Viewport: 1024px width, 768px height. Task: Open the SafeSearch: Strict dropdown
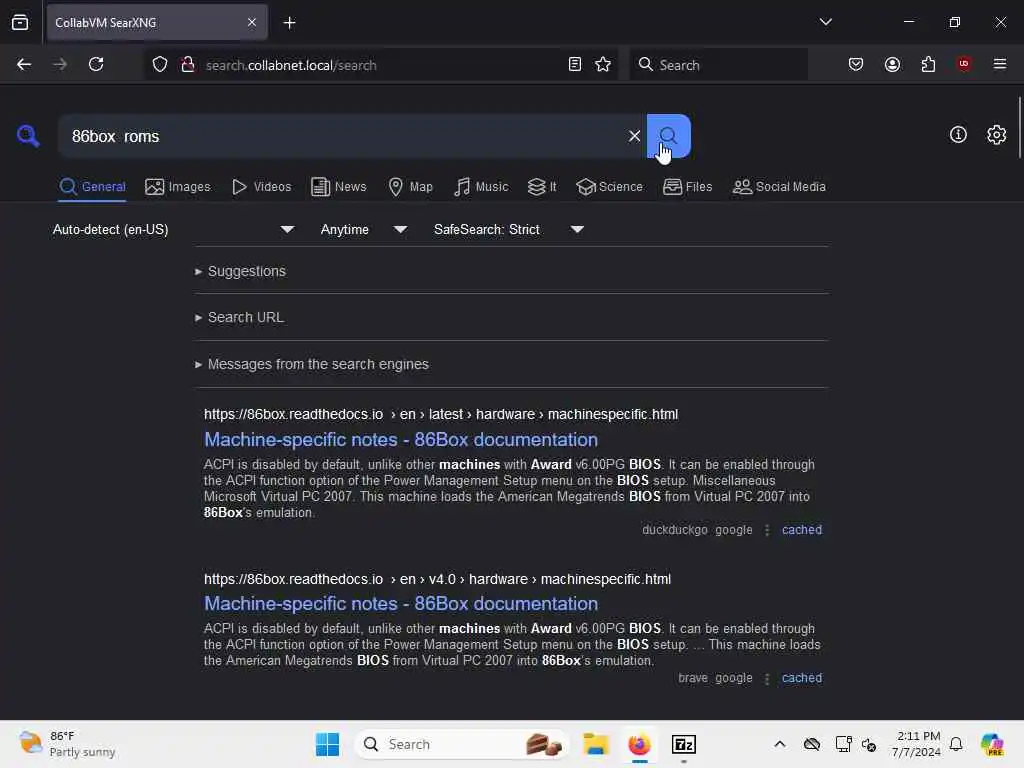click(508, 229)
